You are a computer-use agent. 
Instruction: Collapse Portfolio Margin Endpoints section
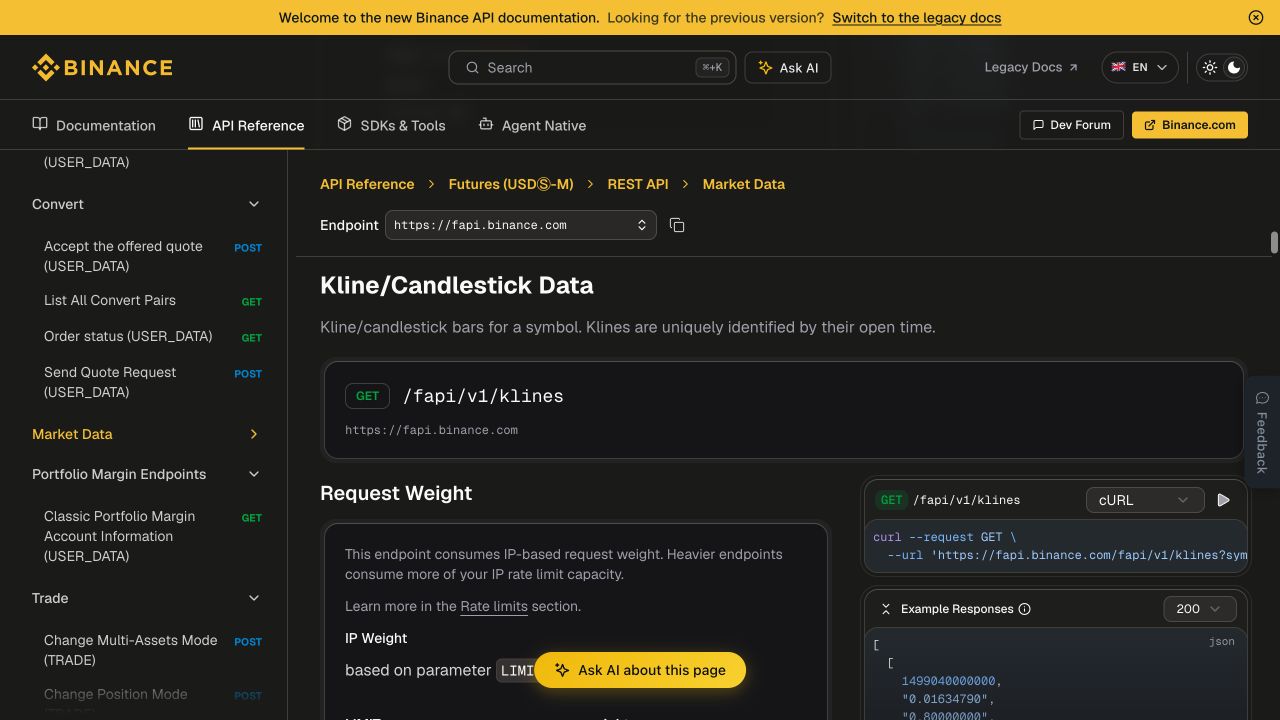147,474
